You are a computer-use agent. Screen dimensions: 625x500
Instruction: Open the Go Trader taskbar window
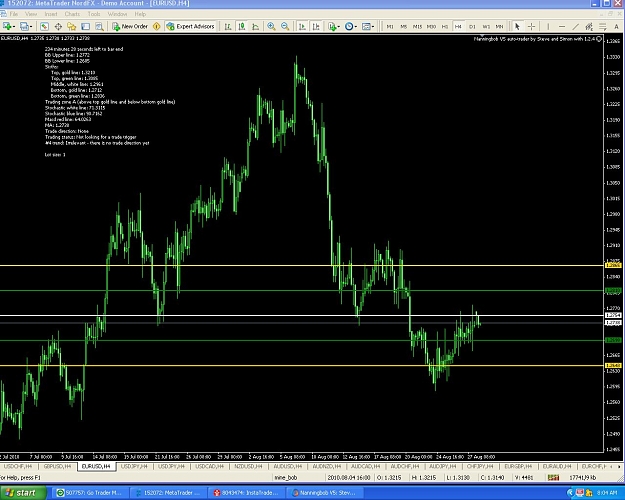click(88, 493)
